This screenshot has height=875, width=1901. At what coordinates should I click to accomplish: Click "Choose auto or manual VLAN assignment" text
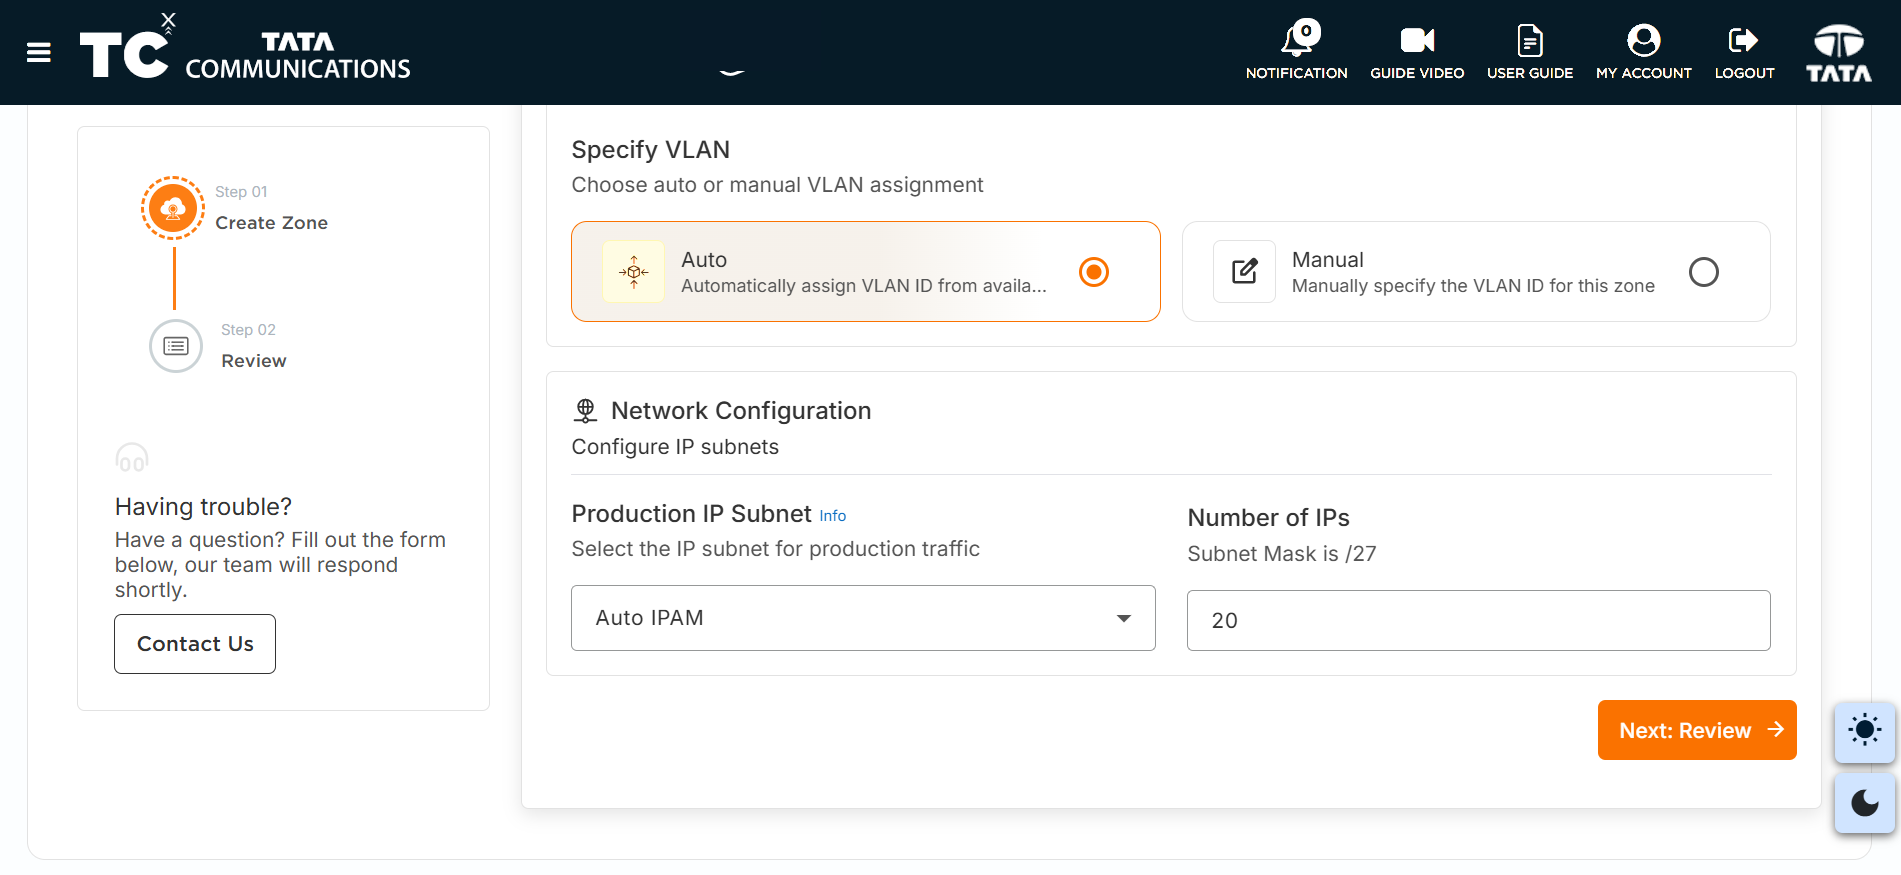tap(777, 185)
